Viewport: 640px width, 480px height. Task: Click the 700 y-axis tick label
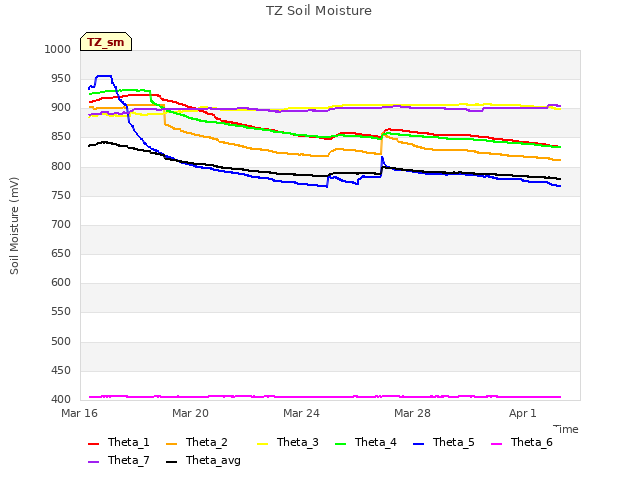61,224
